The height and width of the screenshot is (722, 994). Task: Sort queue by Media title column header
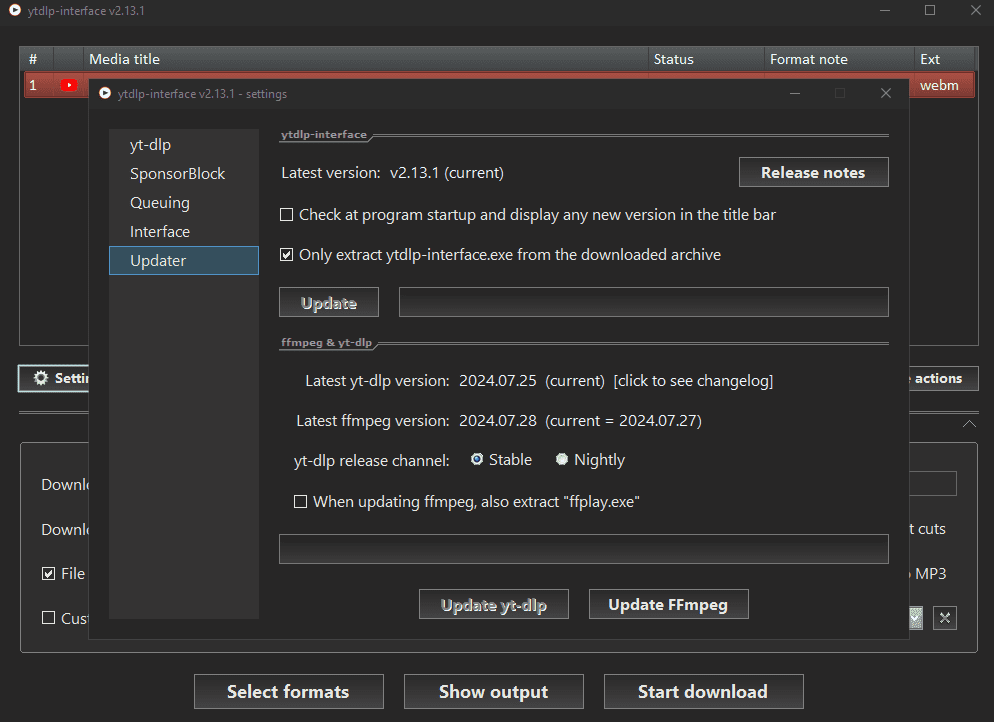366,59
